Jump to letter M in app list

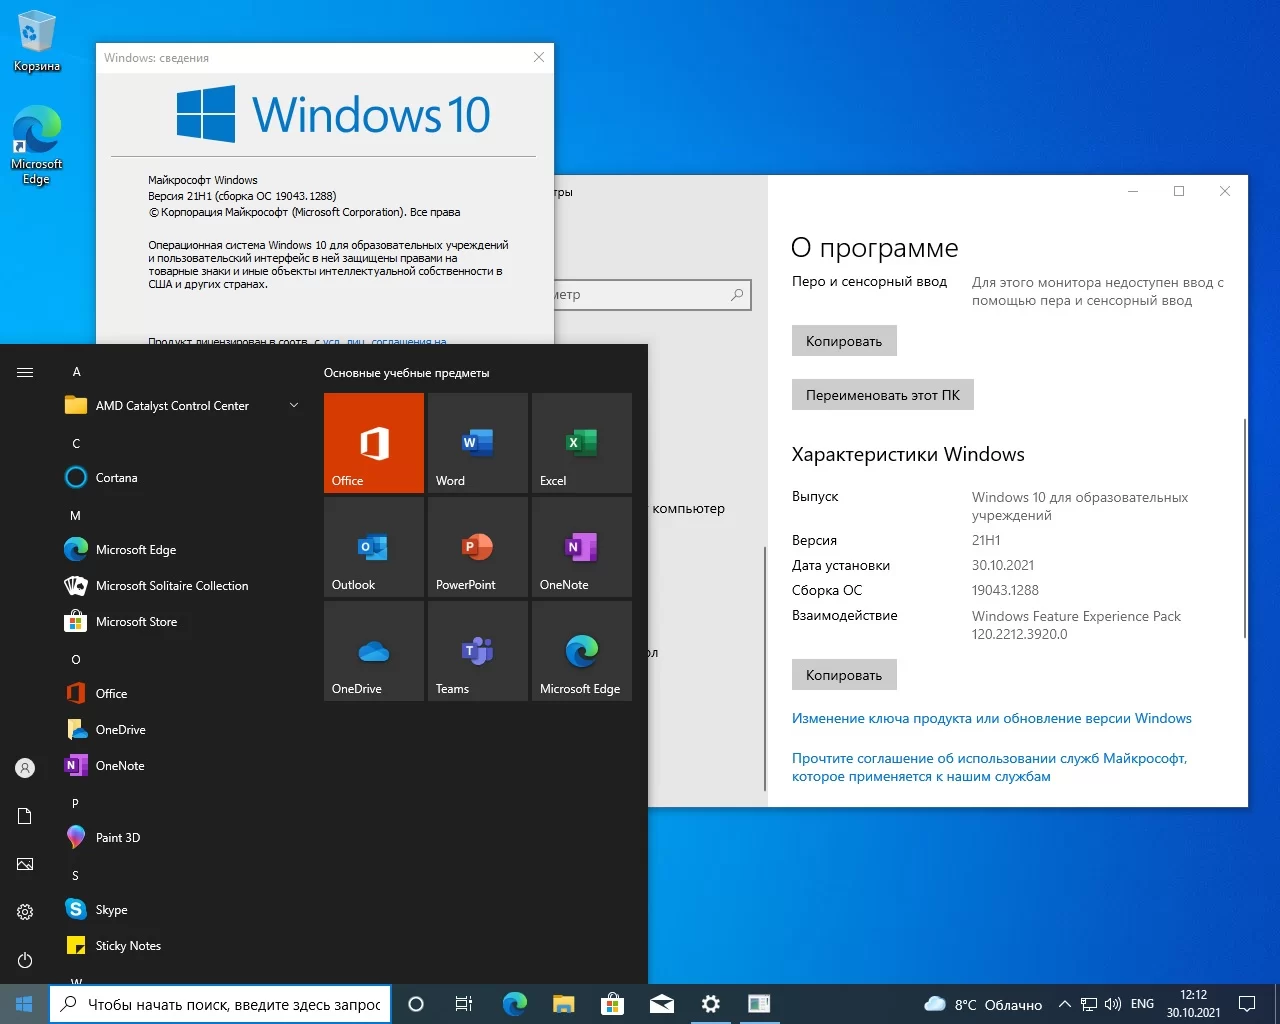pos(76,516)
